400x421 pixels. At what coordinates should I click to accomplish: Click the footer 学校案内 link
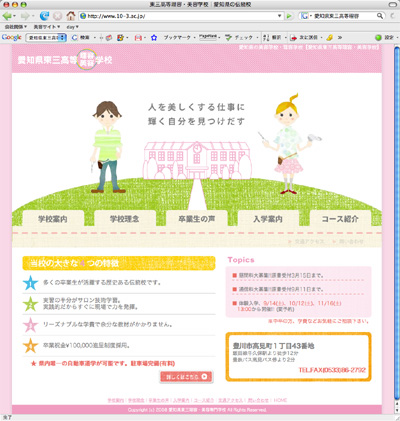(116, 400)
